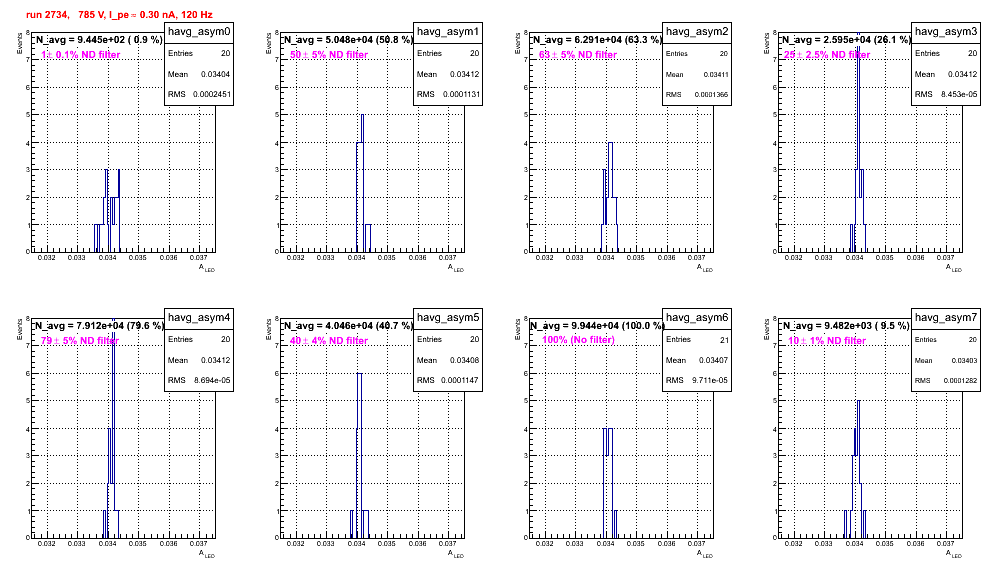Viewport: 996px width, 572px height.
Task: Select the havg_asym7 stats box title
Action: click(x=946, y=318)
